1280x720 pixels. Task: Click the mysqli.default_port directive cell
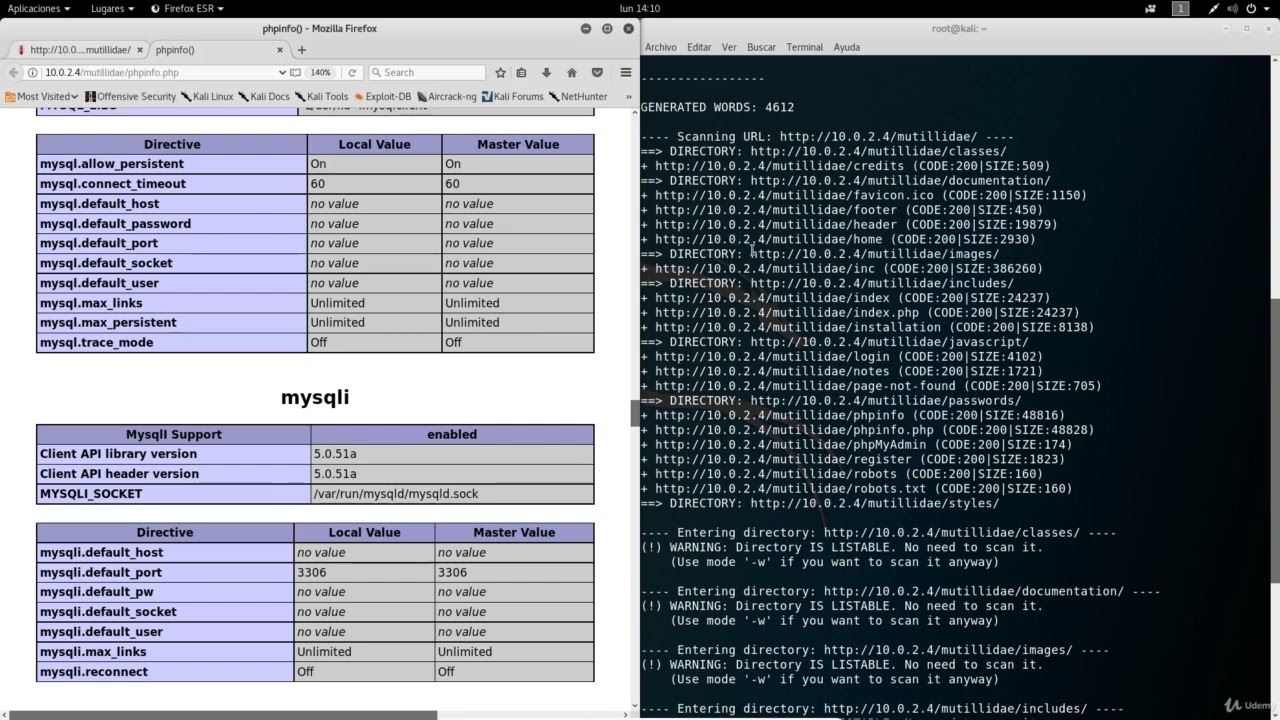tap(165, 572)
